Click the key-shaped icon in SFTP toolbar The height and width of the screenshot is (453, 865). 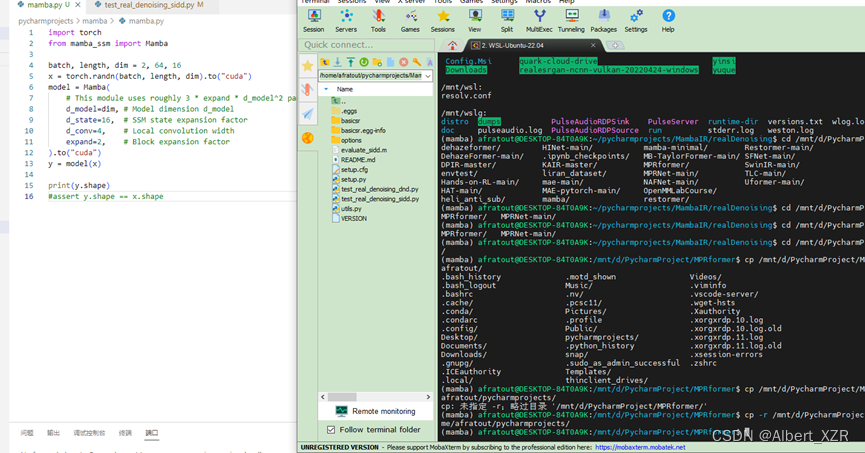point(417,62)
